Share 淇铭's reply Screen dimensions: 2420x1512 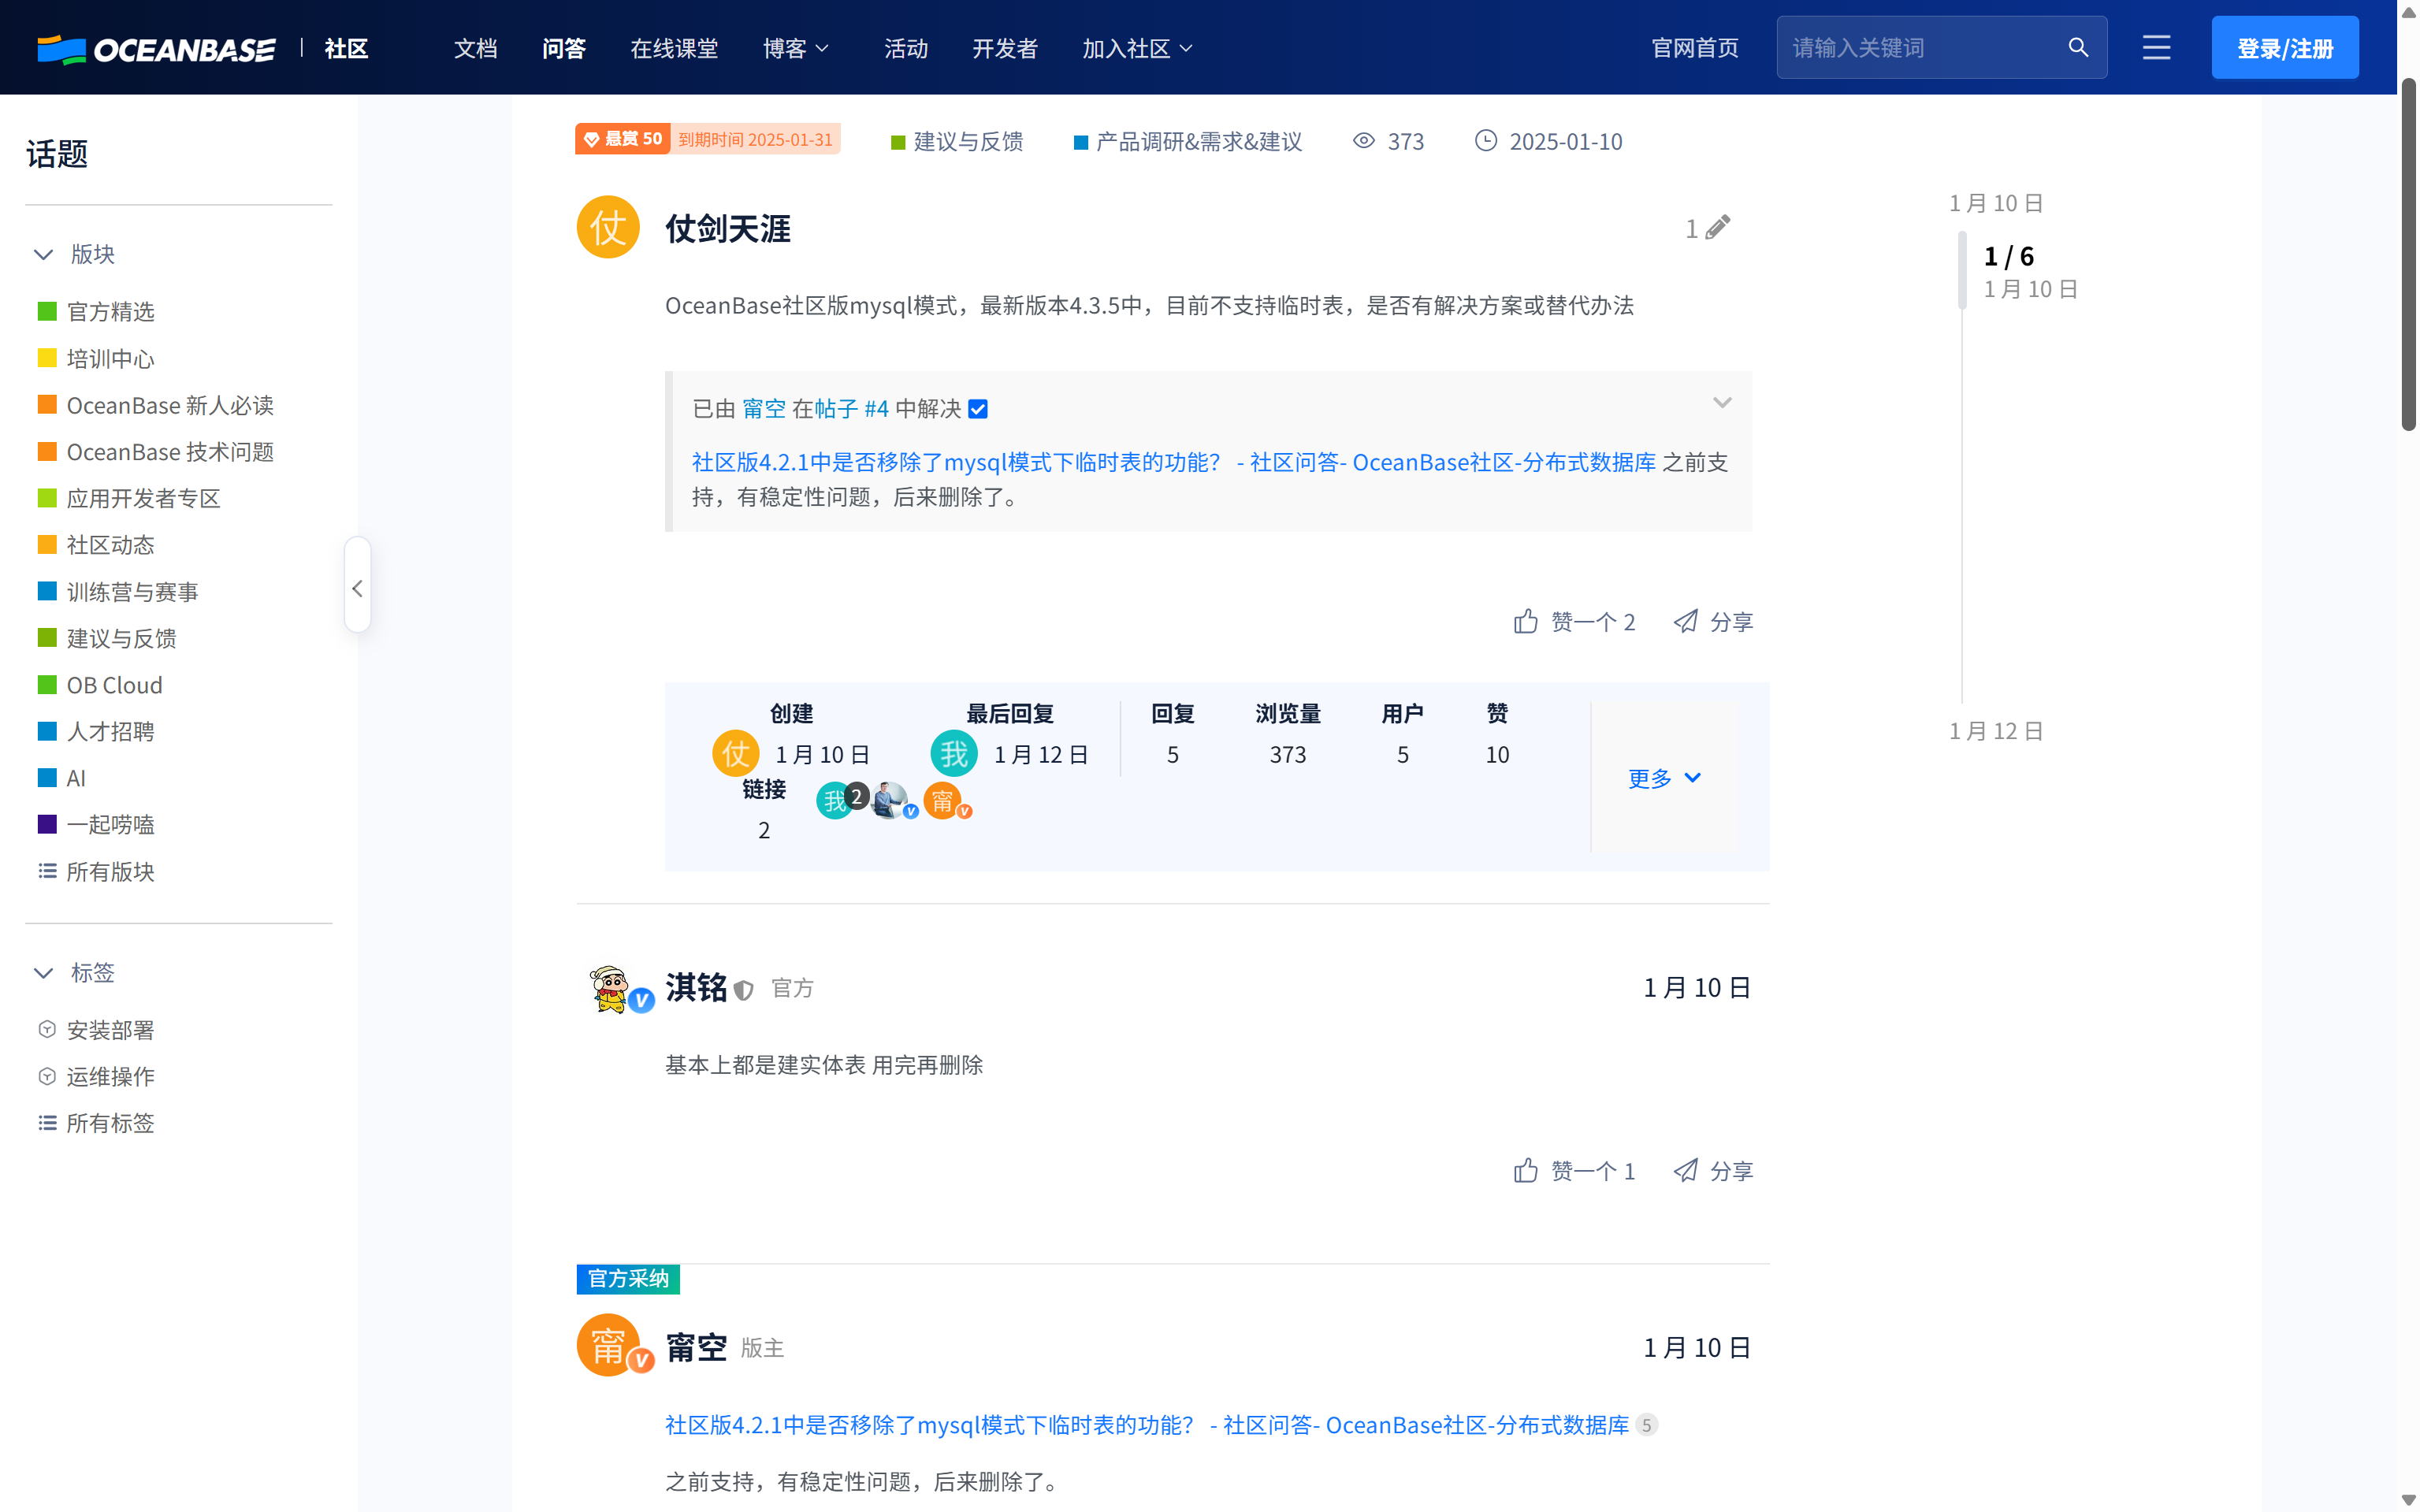point(1713,1171)
